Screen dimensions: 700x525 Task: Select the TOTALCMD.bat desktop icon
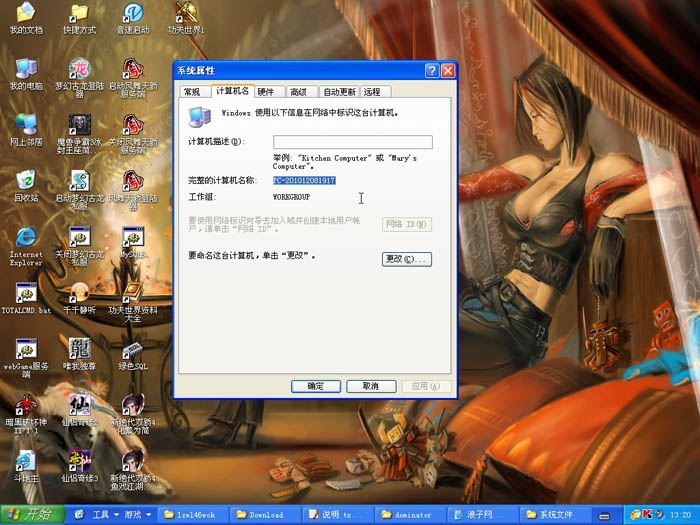point(26,294)
